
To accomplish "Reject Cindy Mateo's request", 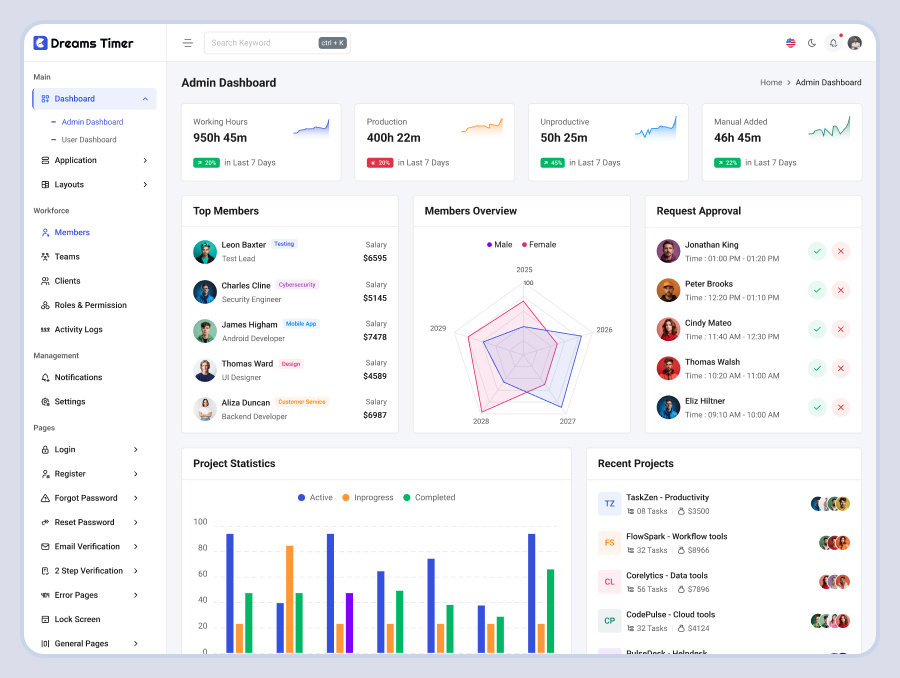I will (841, 330).
